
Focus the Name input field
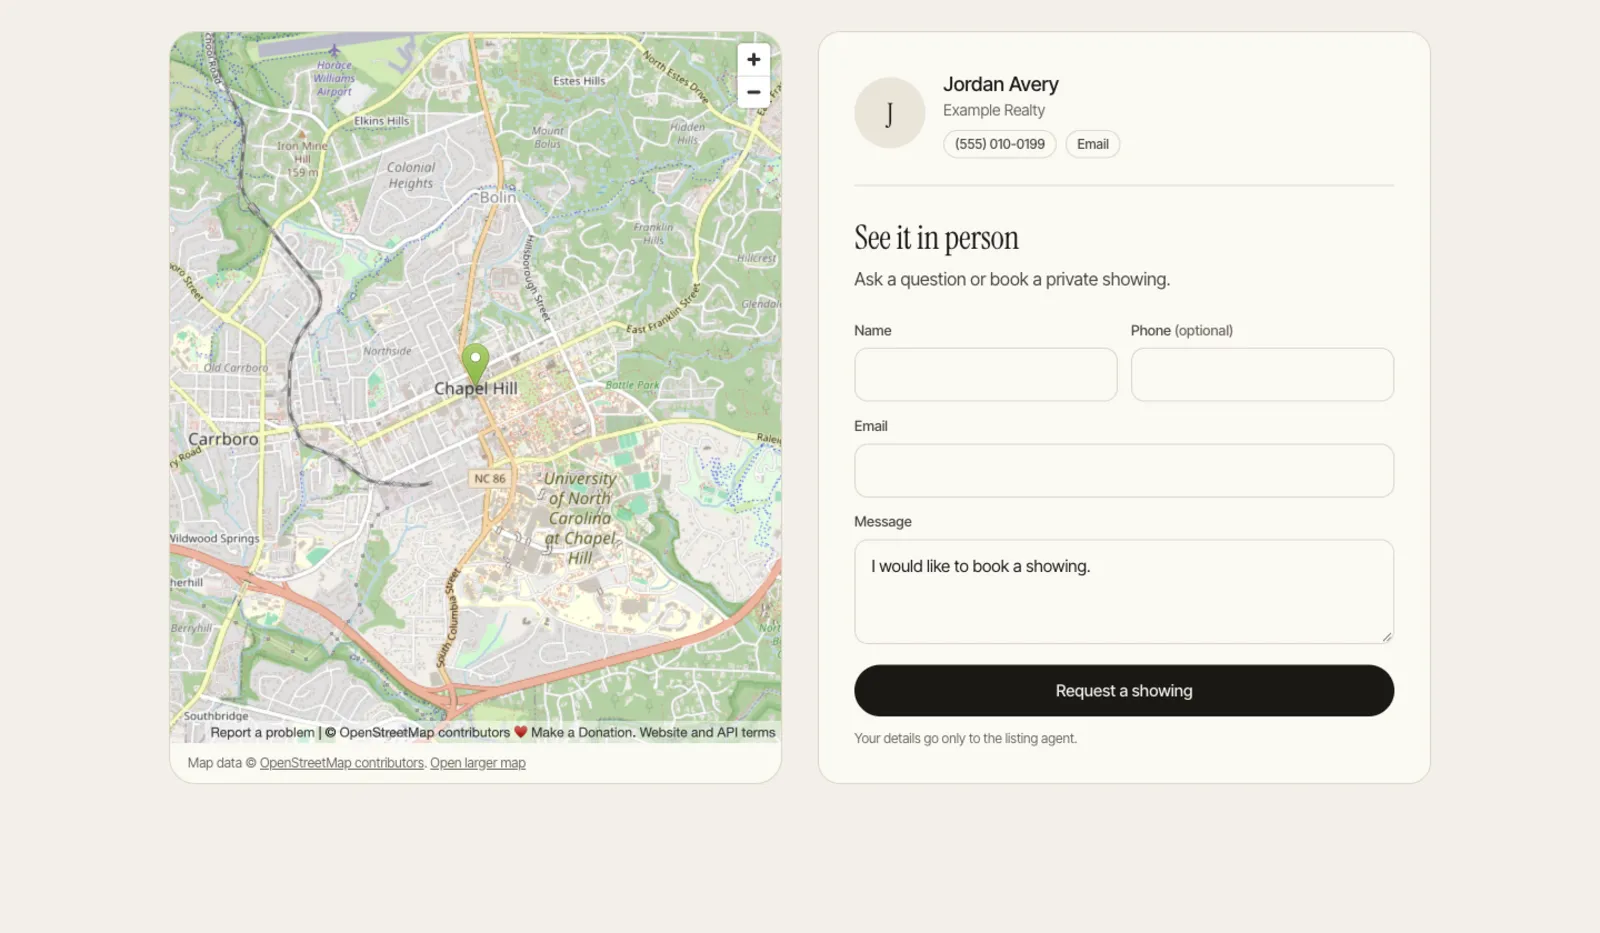986,375
